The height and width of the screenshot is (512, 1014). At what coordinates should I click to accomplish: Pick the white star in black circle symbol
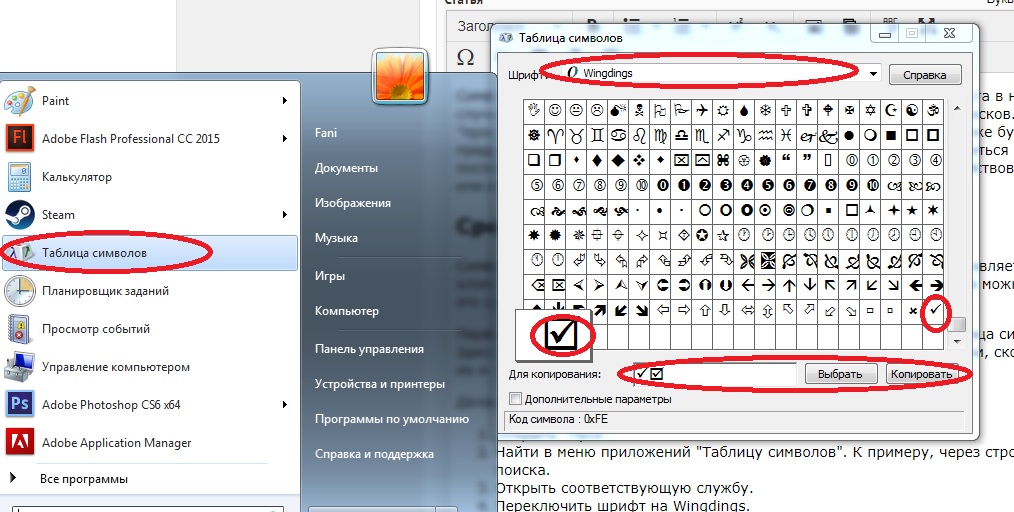702,235
